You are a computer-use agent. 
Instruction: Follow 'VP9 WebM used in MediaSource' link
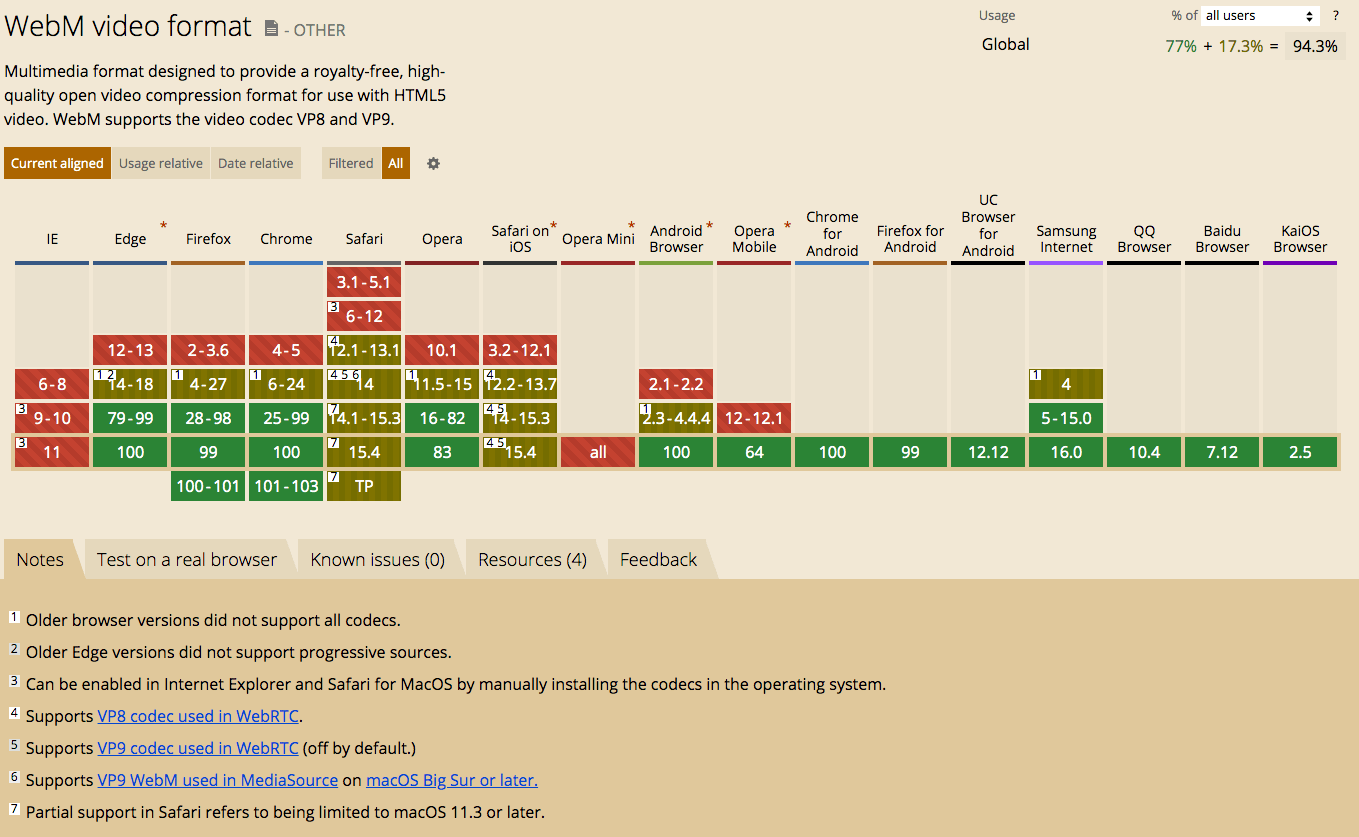tap(218, 780)
